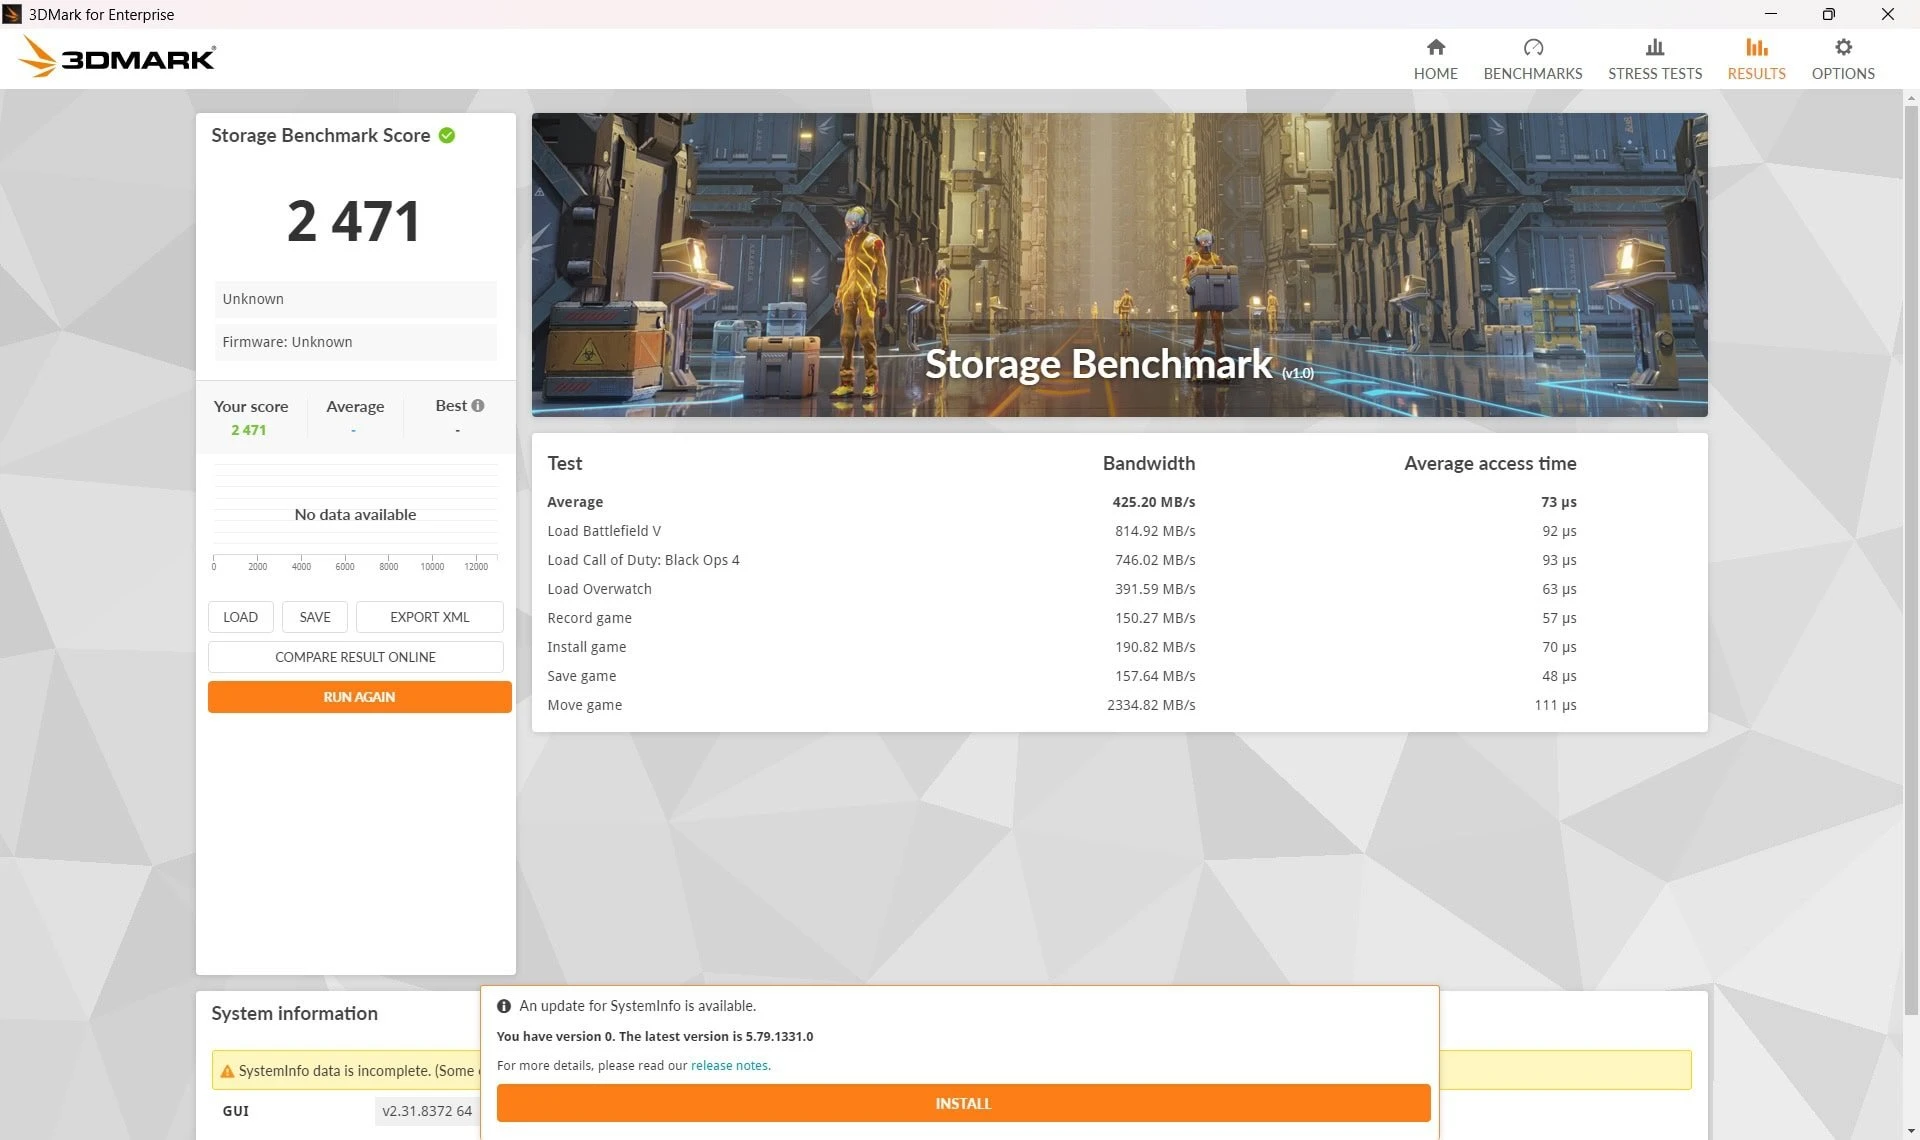Select the Save game row
Viewport: 1920px width, 1140px height.
click(1118, 676)
